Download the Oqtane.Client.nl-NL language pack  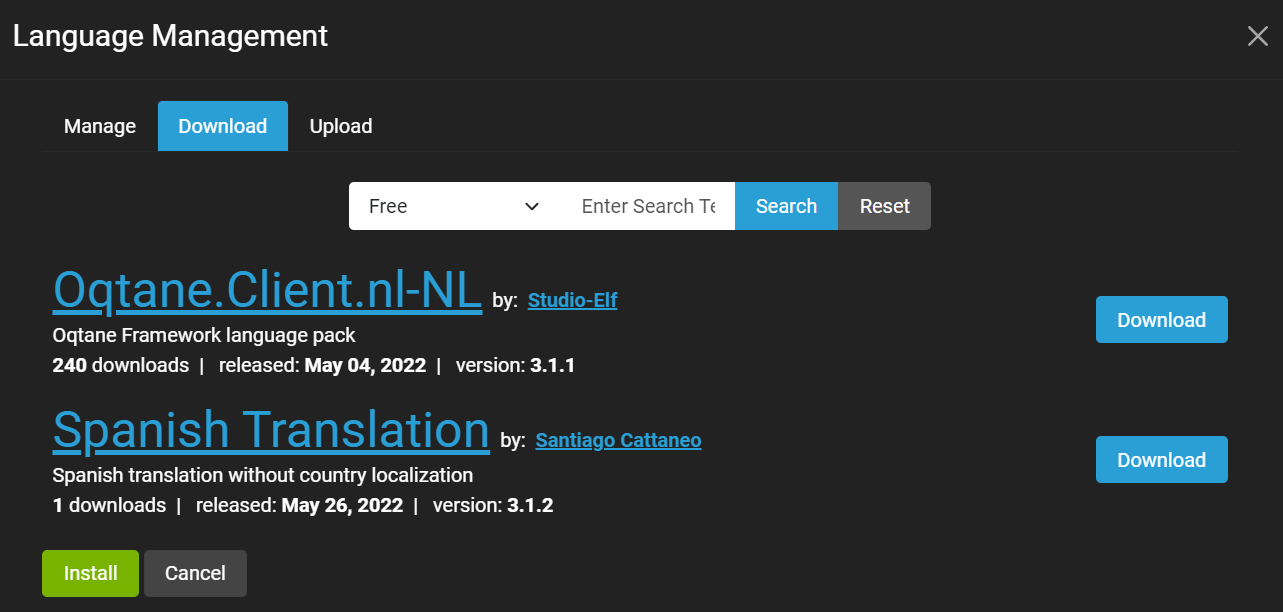tap(1161, 320)
